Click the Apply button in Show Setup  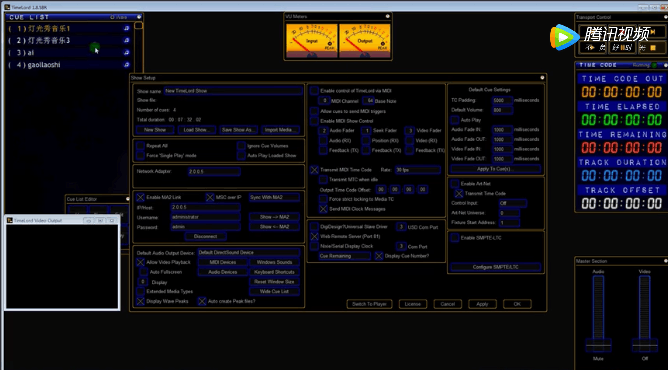click(482, 304)
